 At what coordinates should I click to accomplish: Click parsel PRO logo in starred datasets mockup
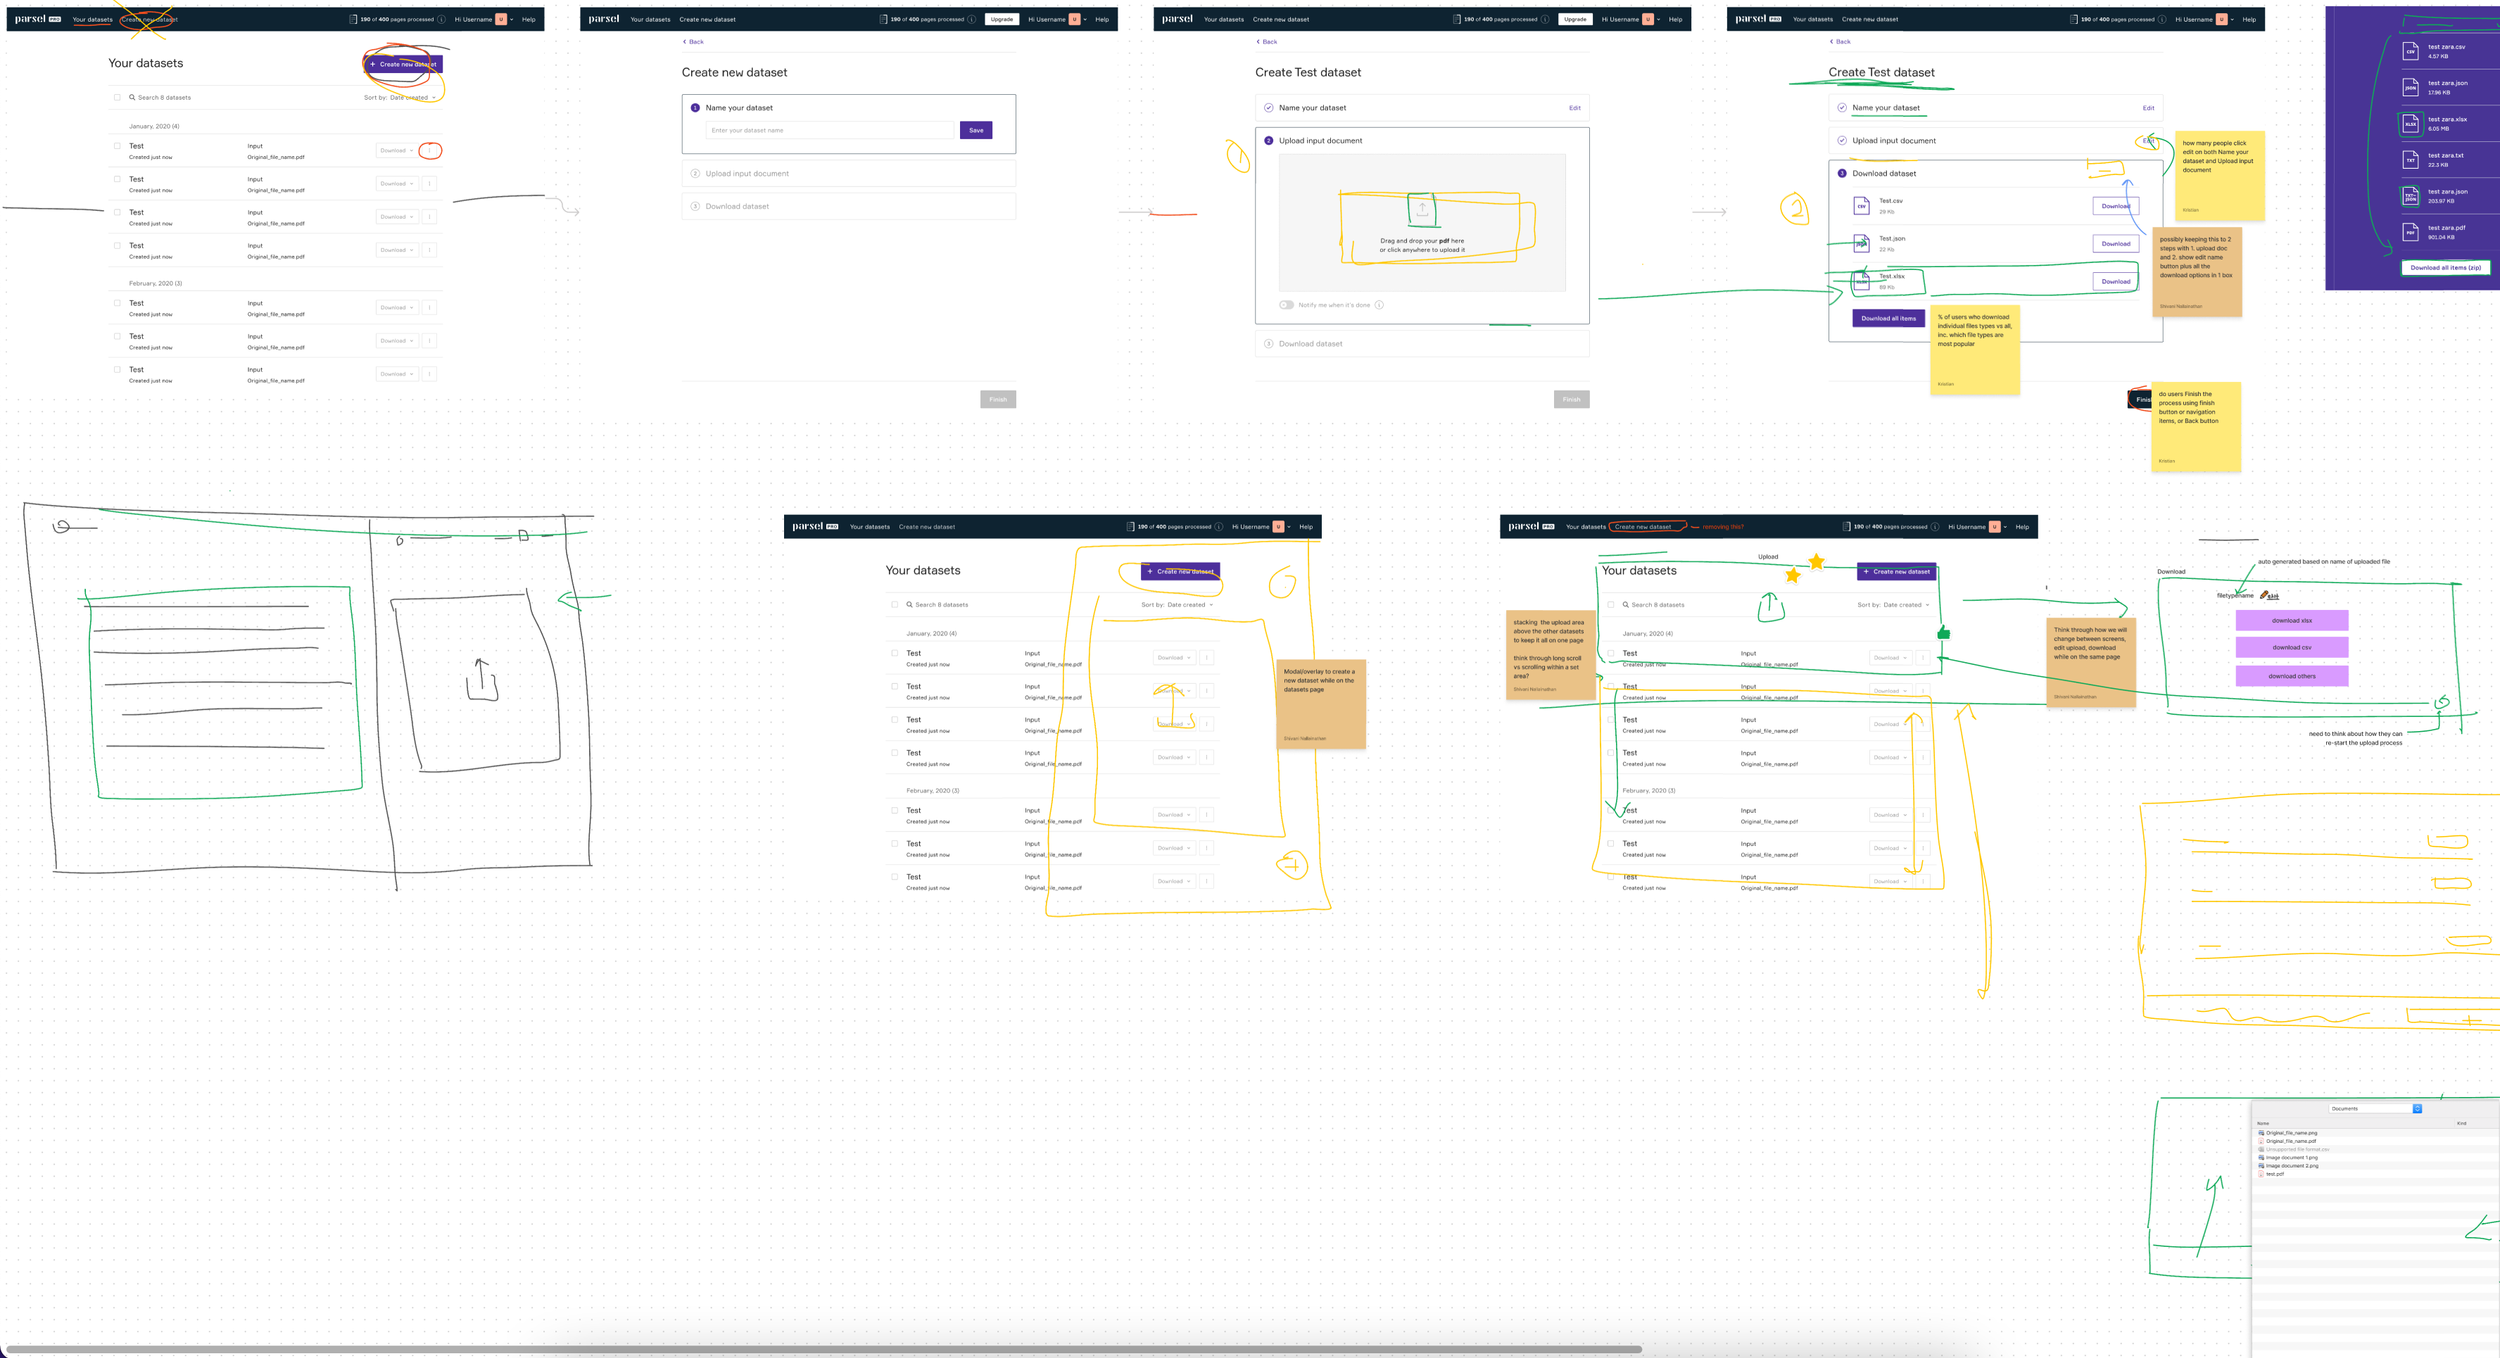click(x=1531, y=526)
